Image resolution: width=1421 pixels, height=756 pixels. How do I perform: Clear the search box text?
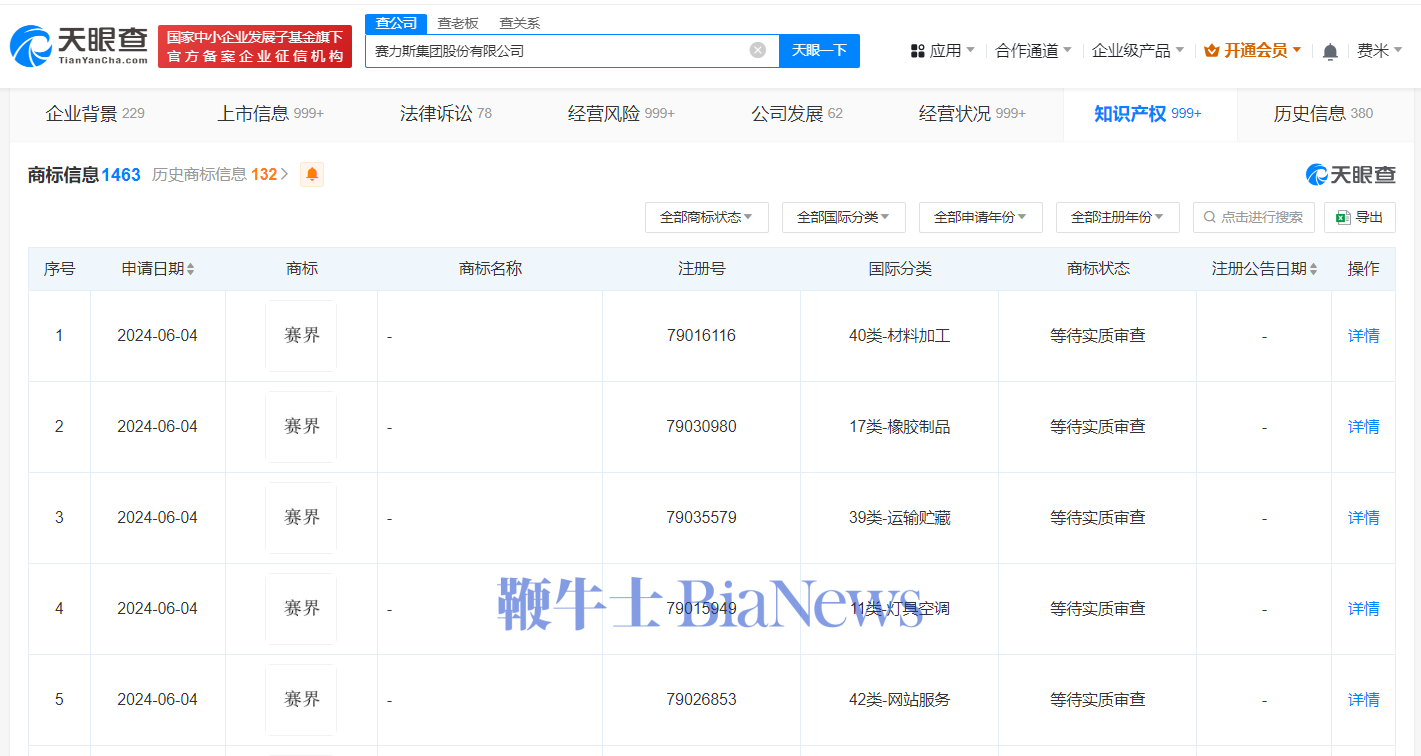point(758,50)
